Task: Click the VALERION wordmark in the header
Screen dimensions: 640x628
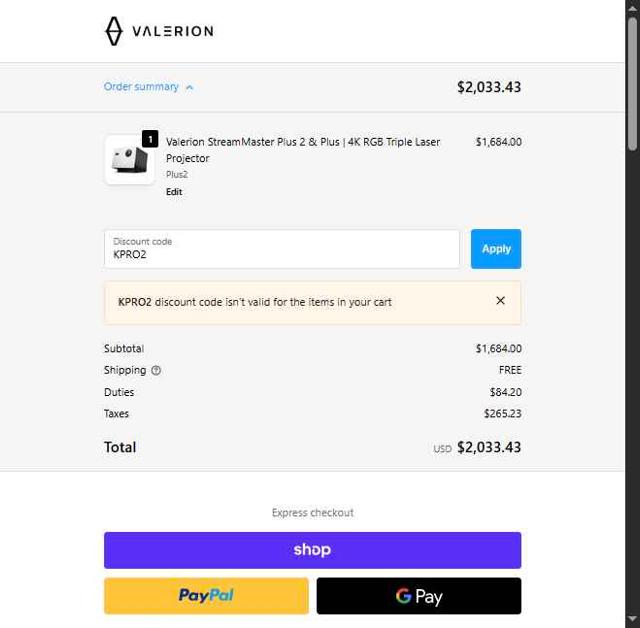Action: pyautogui.click(x=173, y=31)
